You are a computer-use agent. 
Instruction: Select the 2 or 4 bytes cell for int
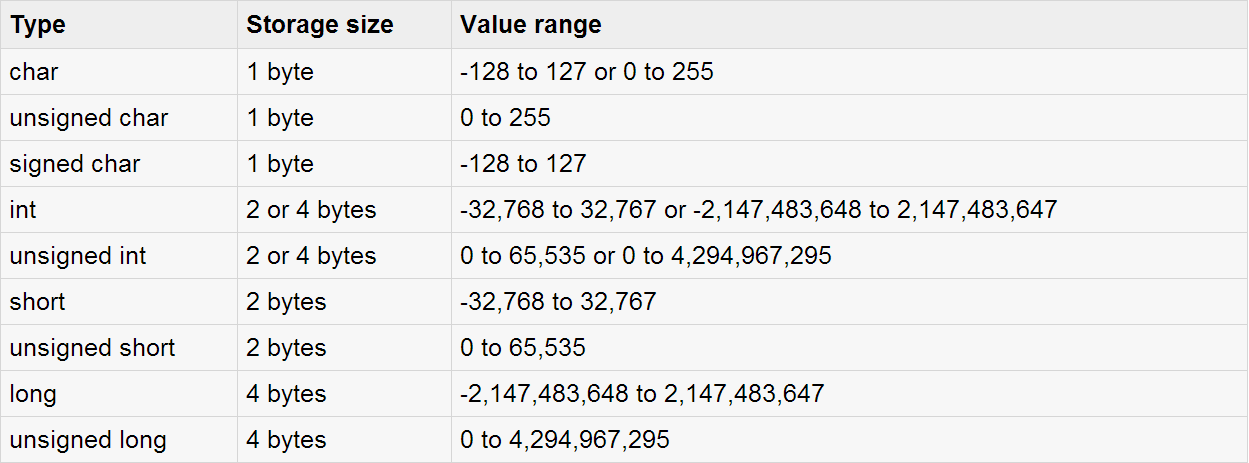coord(311,210)
